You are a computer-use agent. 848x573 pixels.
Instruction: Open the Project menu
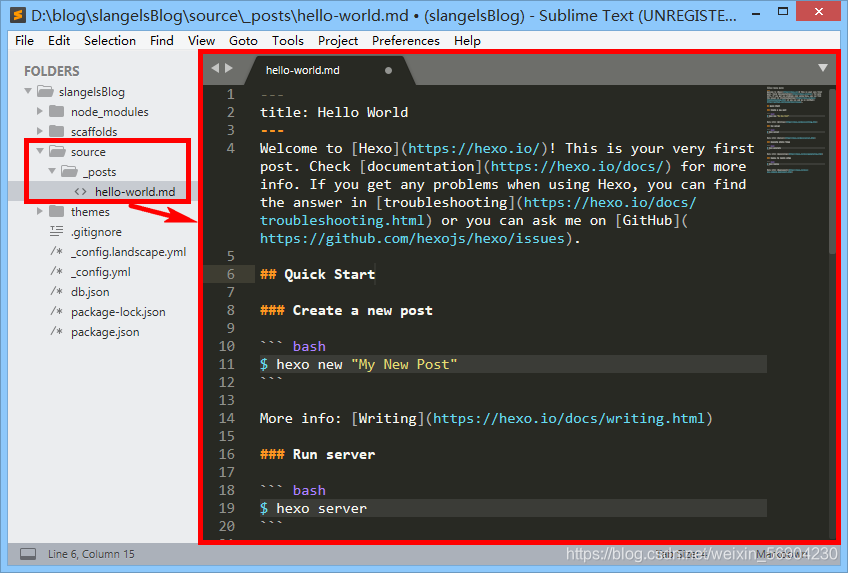click(x=338, y=41)
